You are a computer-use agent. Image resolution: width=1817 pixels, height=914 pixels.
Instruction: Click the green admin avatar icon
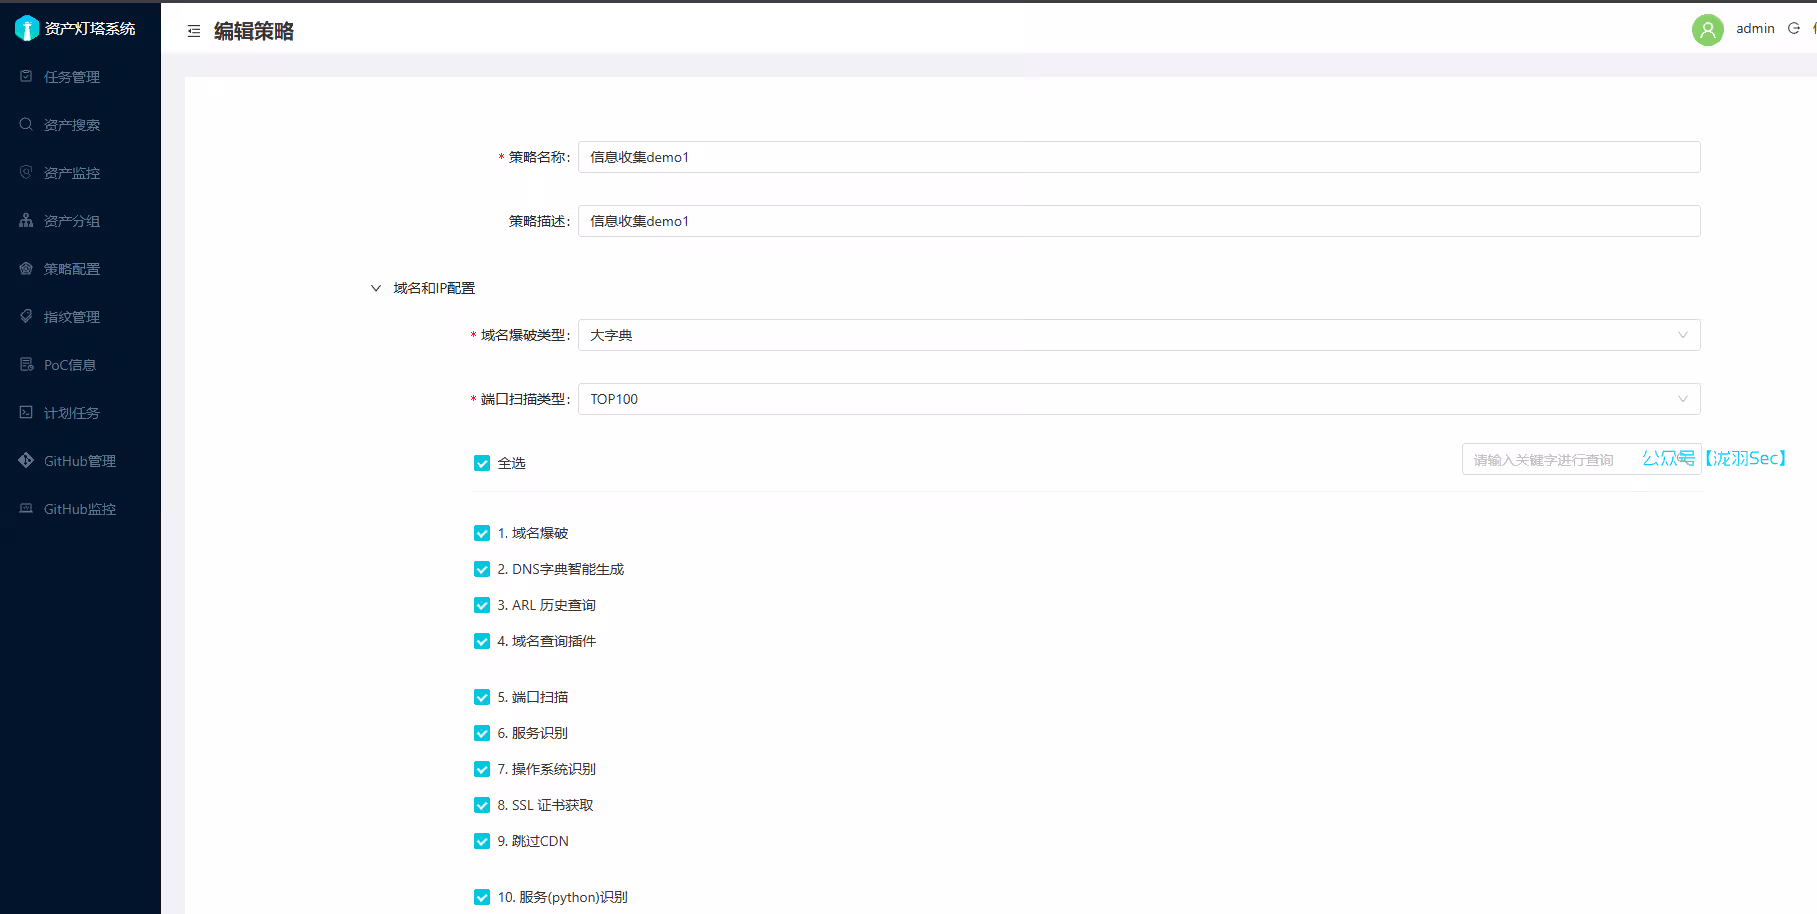tap(1707, 30)
